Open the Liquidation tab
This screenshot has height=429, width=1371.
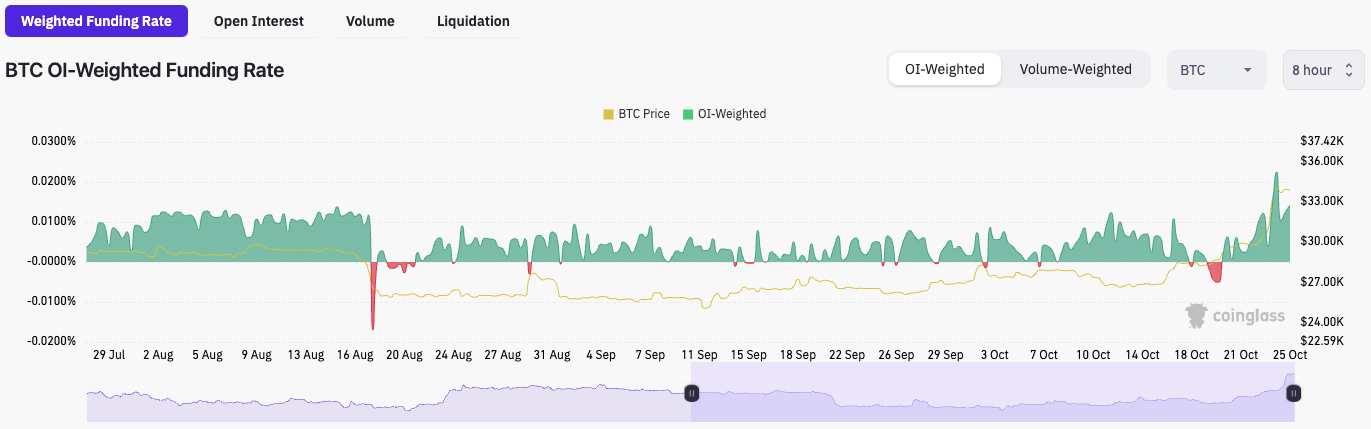473,21
